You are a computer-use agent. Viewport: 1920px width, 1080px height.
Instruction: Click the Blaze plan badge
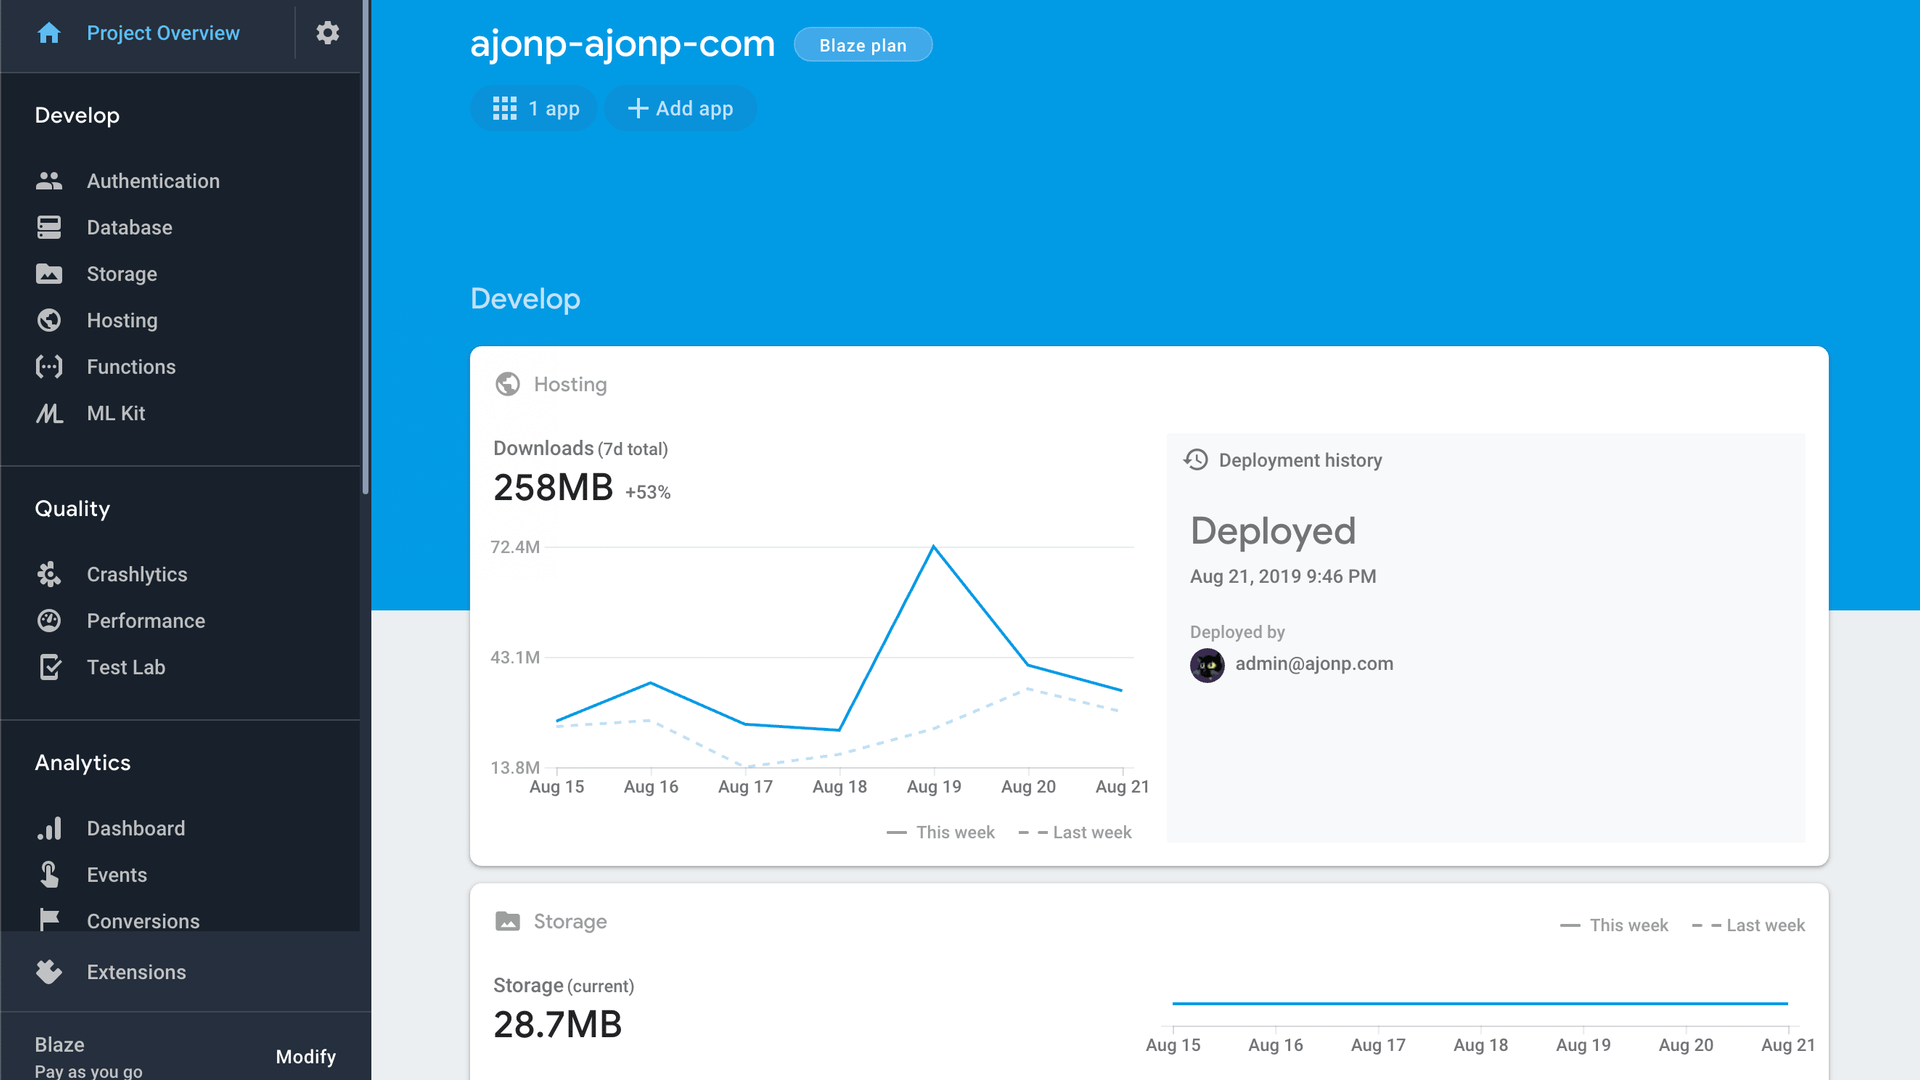pyautogui.click(x=862, y=45)
